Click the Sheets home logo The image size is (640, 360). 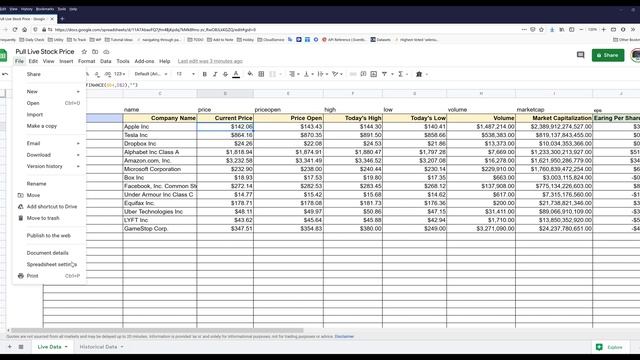[3, 55]
